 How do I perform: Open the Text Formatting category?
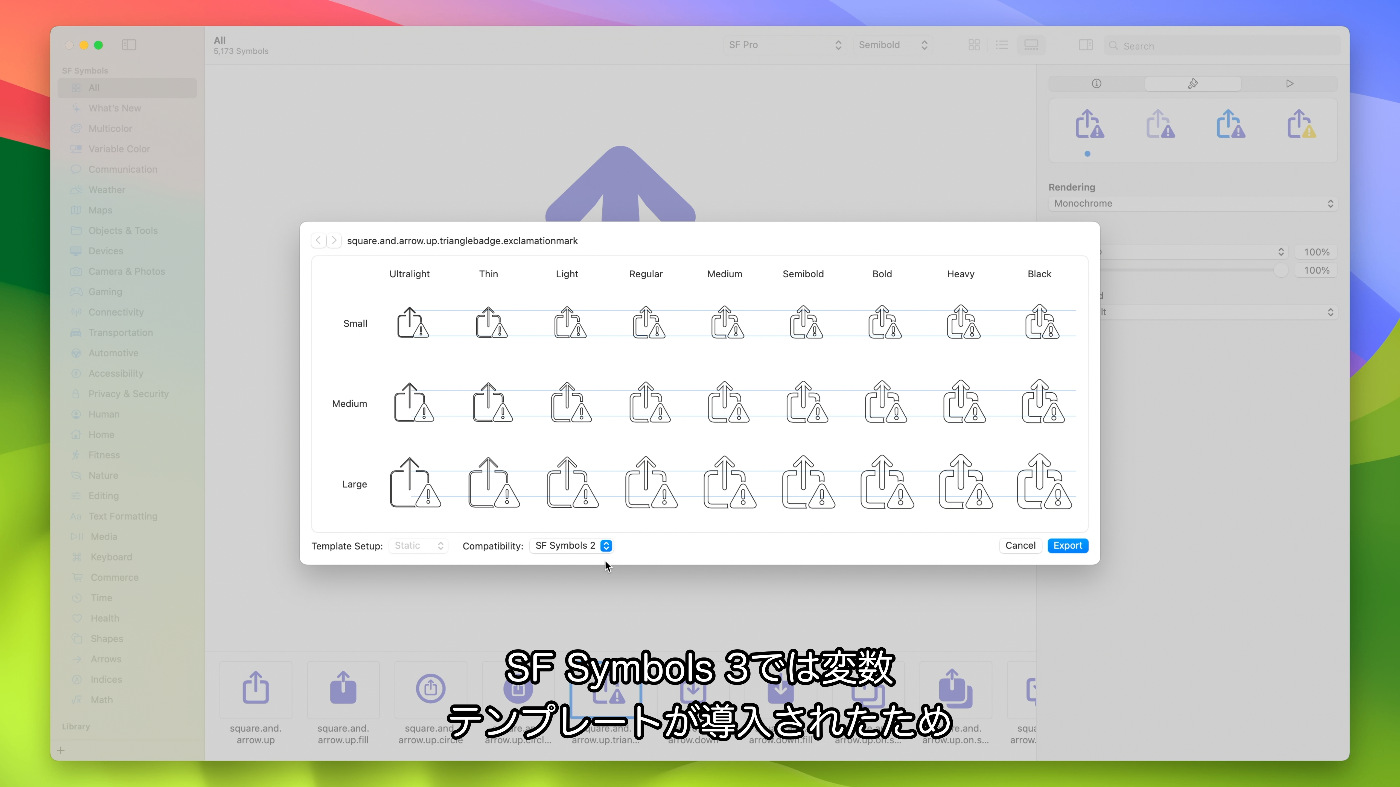(x=127, y=516)
